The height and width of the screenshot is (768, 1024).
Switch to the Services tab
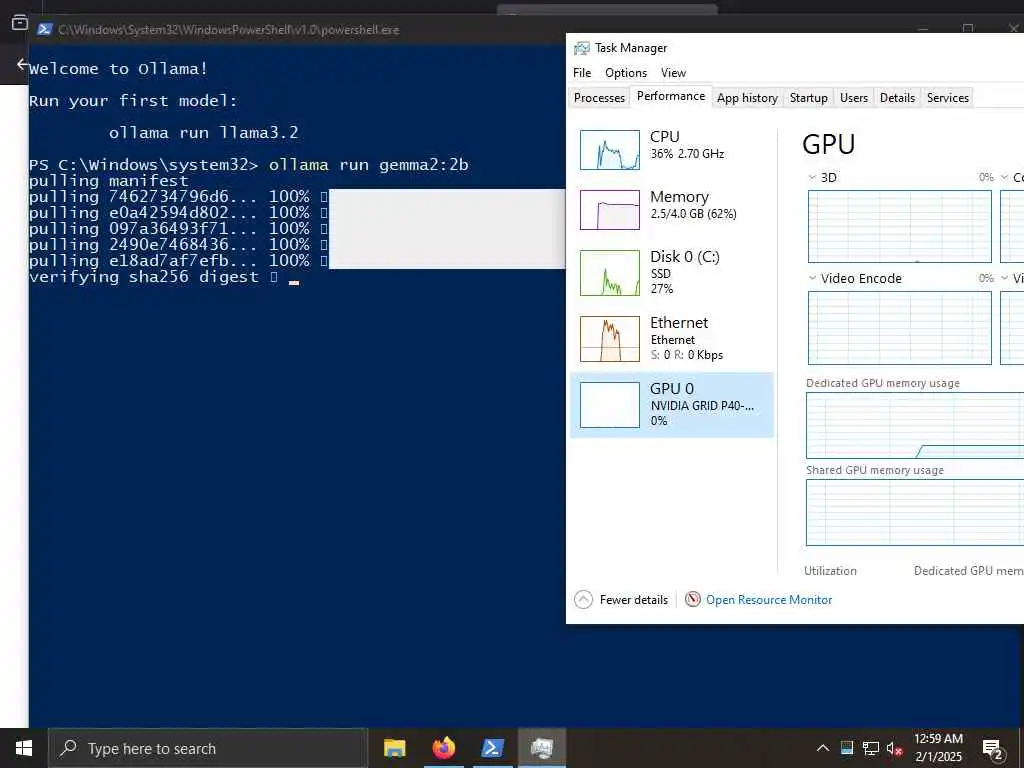(x=948, y=97)
